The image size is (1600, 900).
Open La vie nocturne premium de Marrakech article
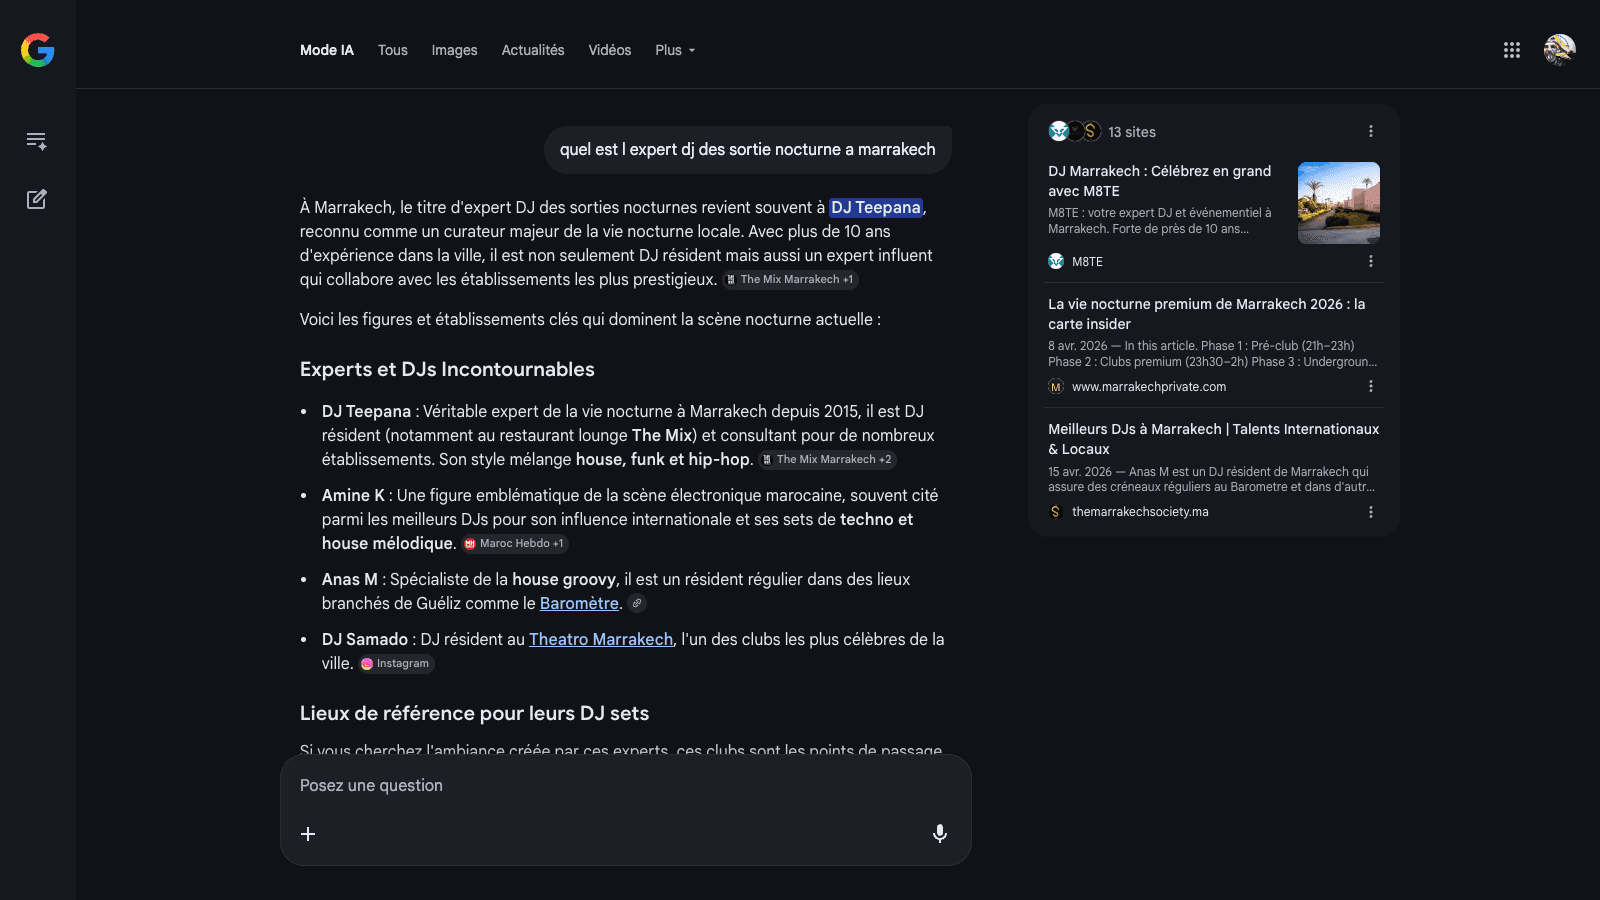tap(1207, 314)
